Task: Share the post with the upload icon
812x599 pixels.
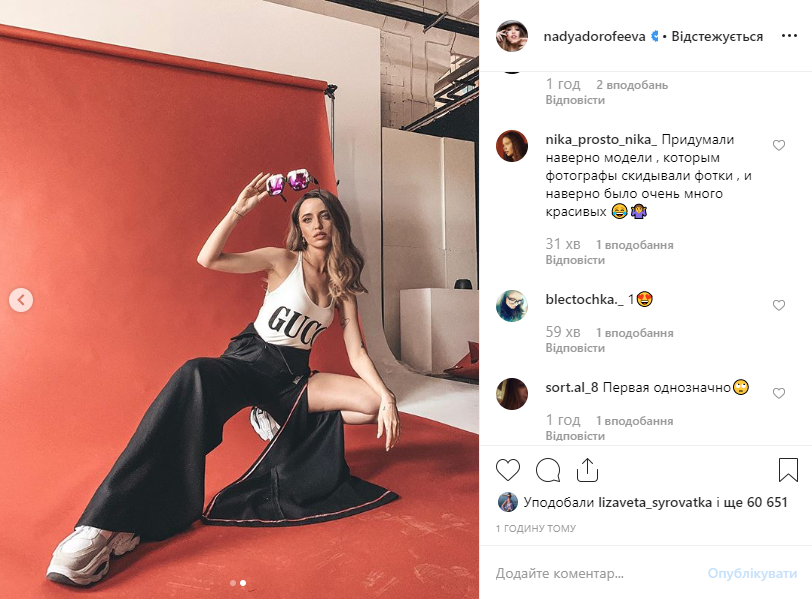Action: click(x=587, y=470)
